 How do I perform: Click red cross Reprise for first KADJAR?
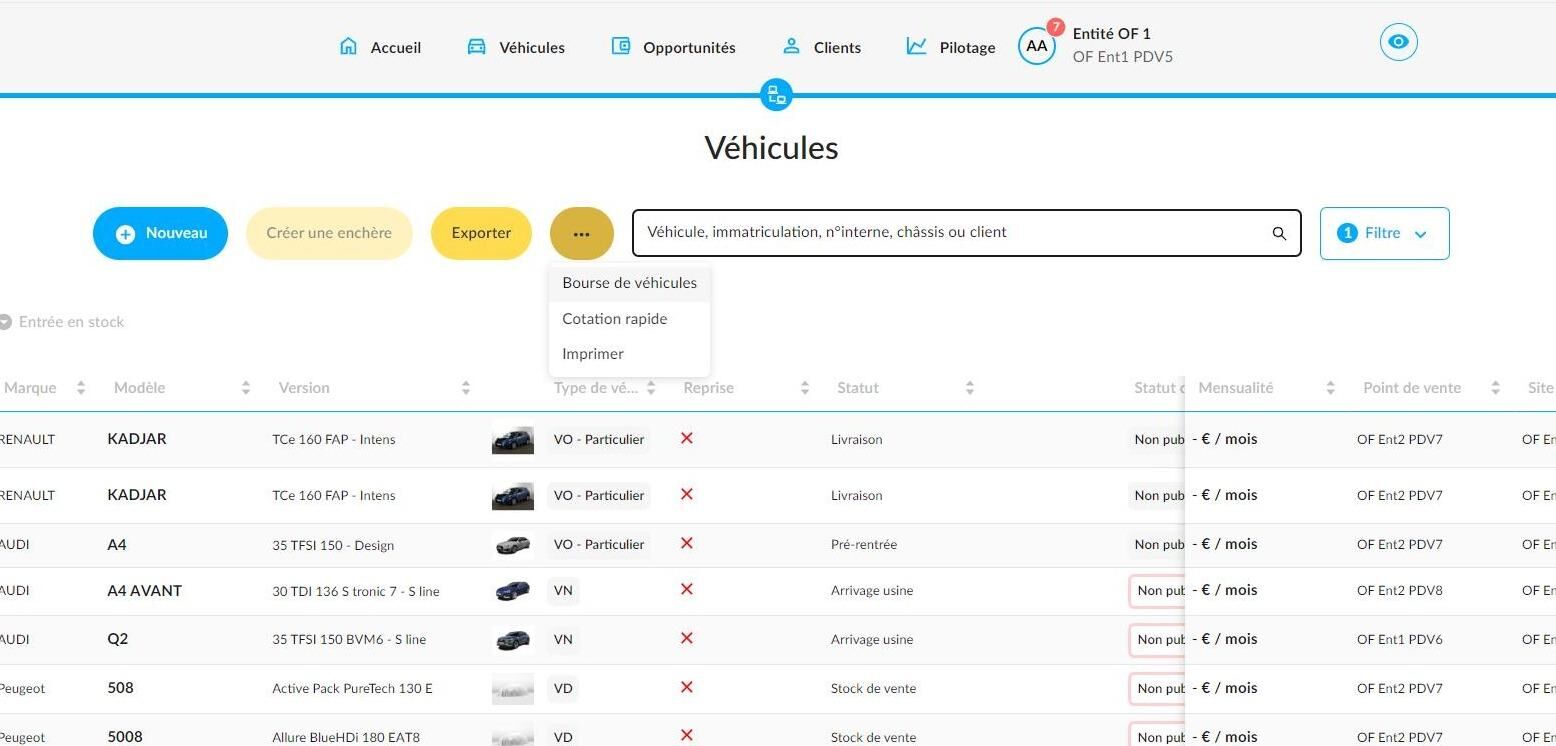coord(686,438)
